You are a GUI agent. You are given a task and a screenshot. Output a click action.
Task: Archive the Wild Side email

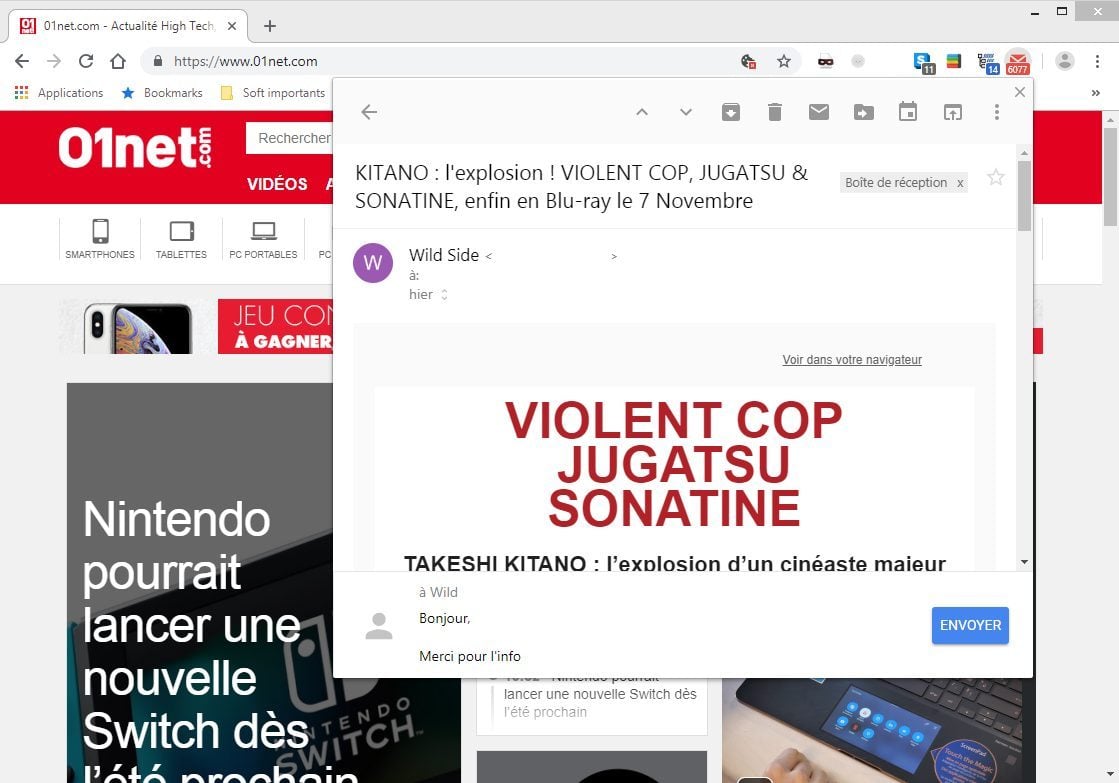pyautogui.click(x=731, y=112)
